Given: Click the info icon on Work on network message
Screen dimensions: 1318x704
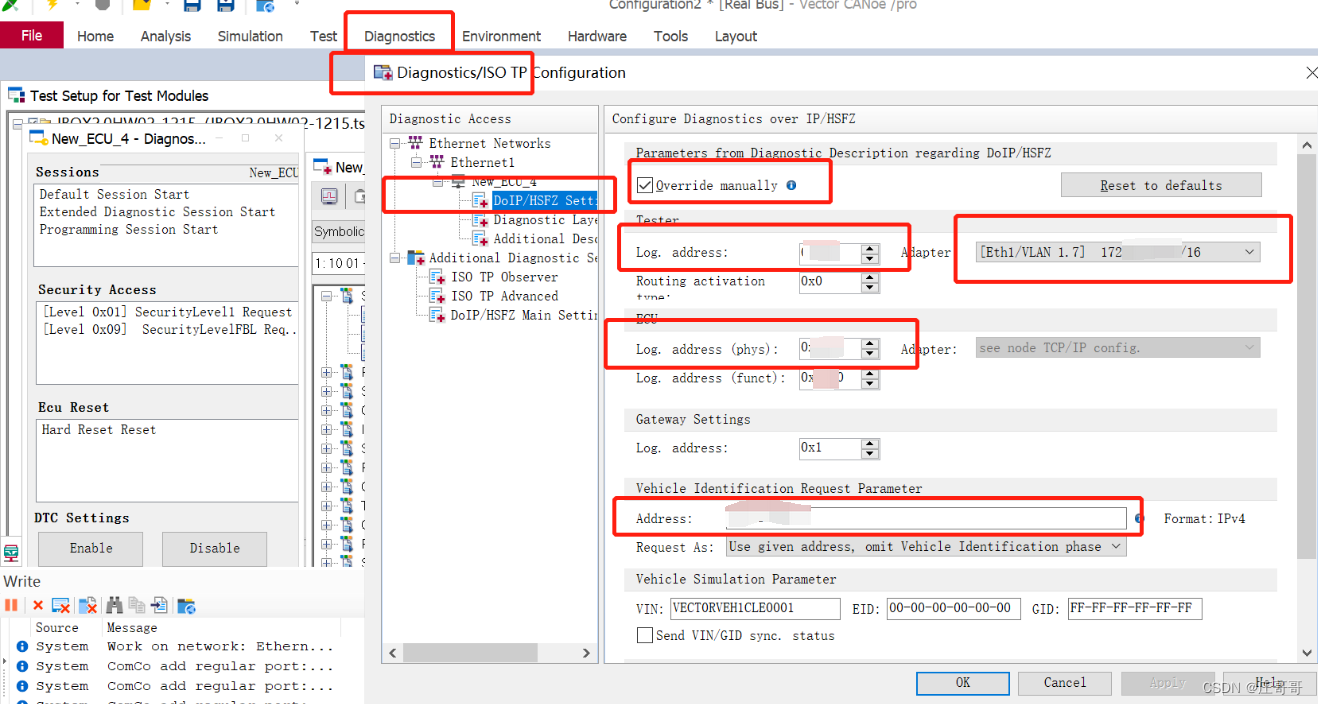Looking at the screenshot, I should (22, 646).
